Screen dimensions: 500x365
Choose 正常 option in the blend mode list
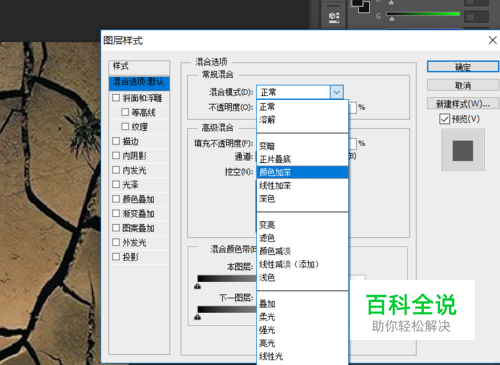click(302, 107)
